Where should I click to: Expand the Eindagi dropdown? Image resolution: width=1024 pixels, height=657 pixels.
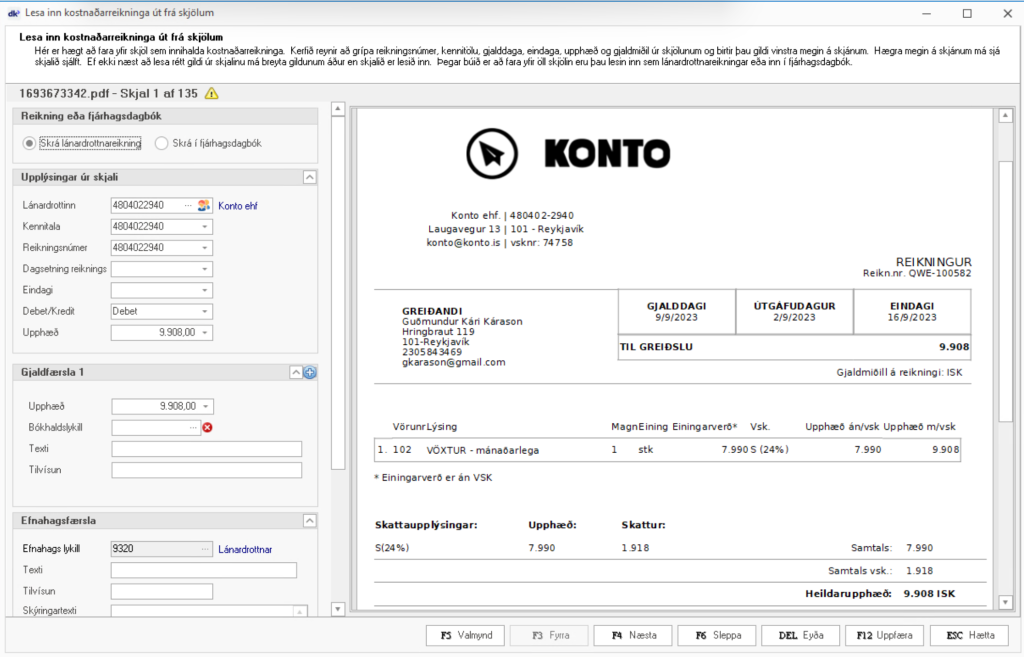(205, 290)
